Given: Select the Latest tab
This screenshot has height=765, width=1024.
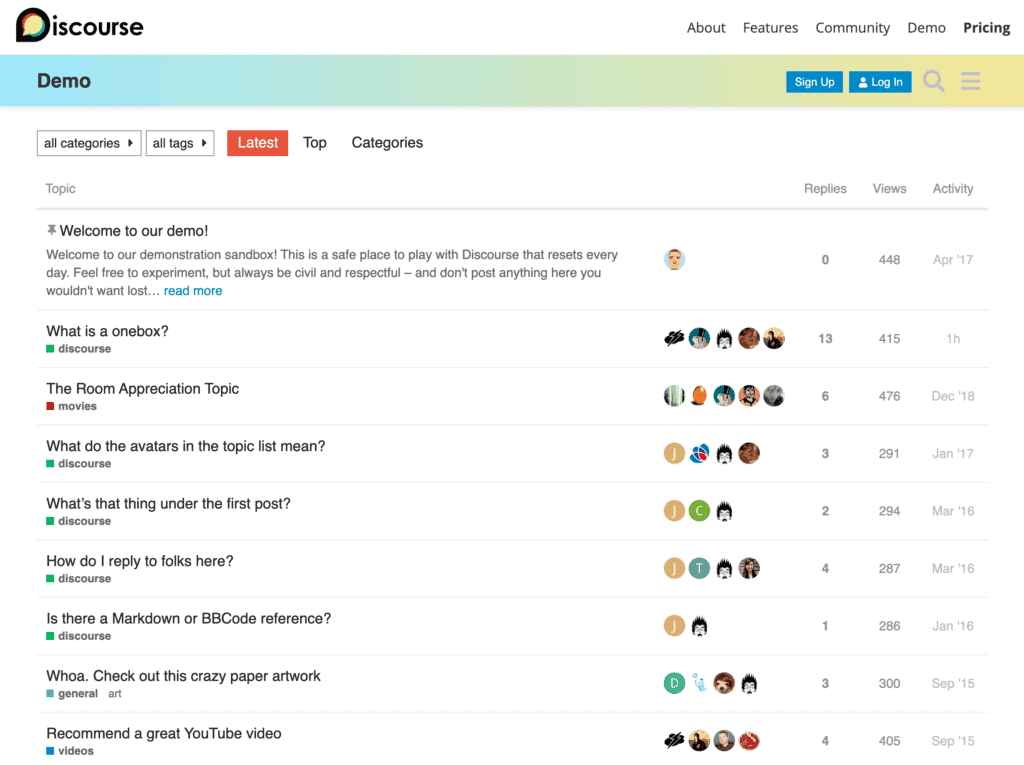Looking at the screenshot, I should (x=257, y=143).
